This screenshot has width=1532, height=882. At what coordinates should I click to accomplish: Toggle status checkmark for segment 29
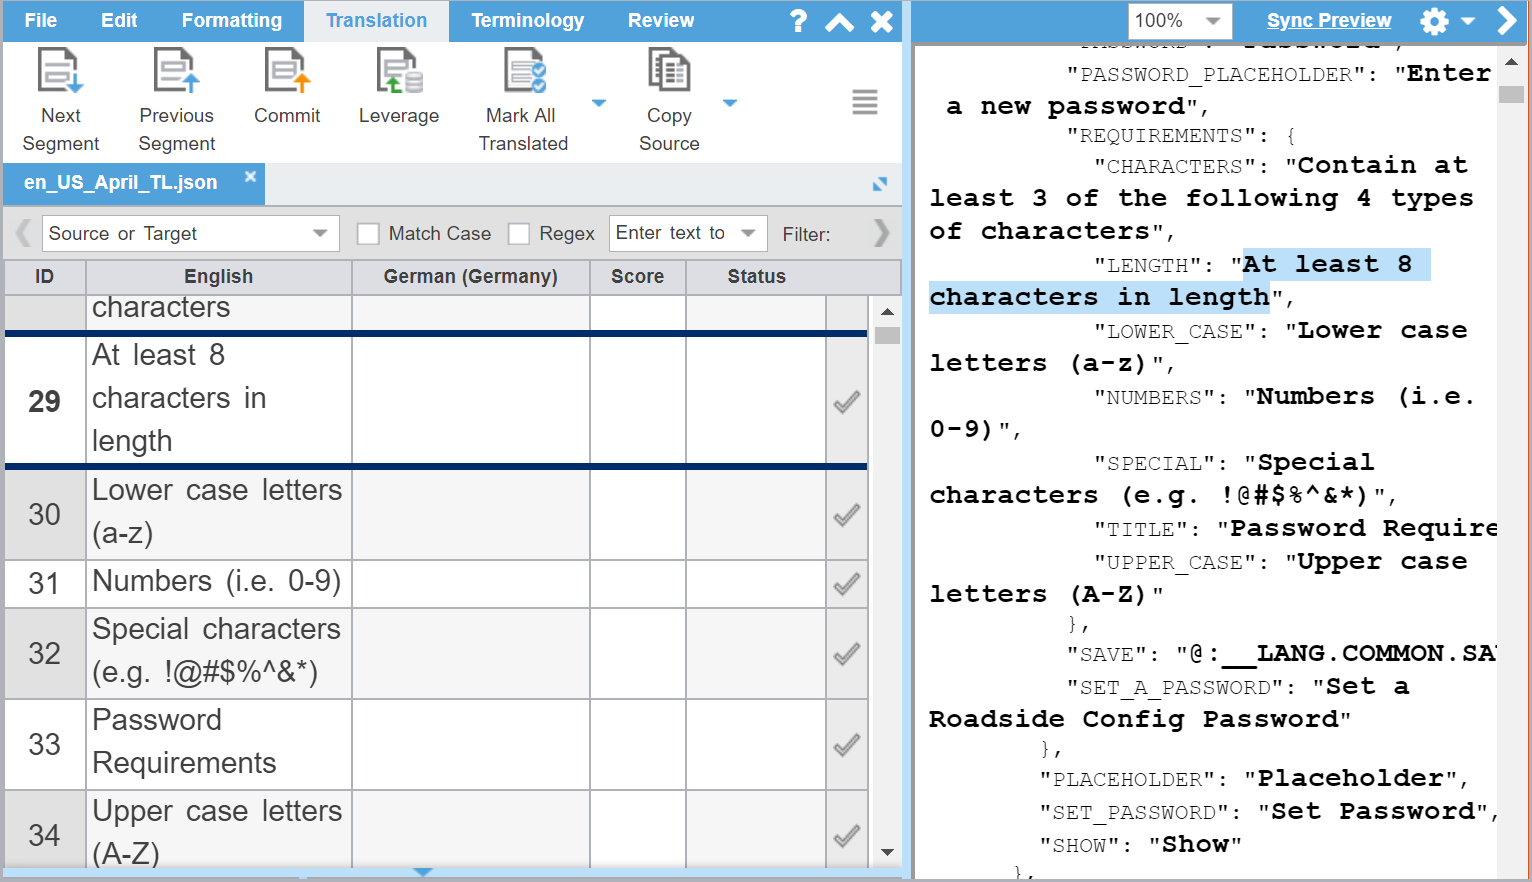(x=846, y=402)
